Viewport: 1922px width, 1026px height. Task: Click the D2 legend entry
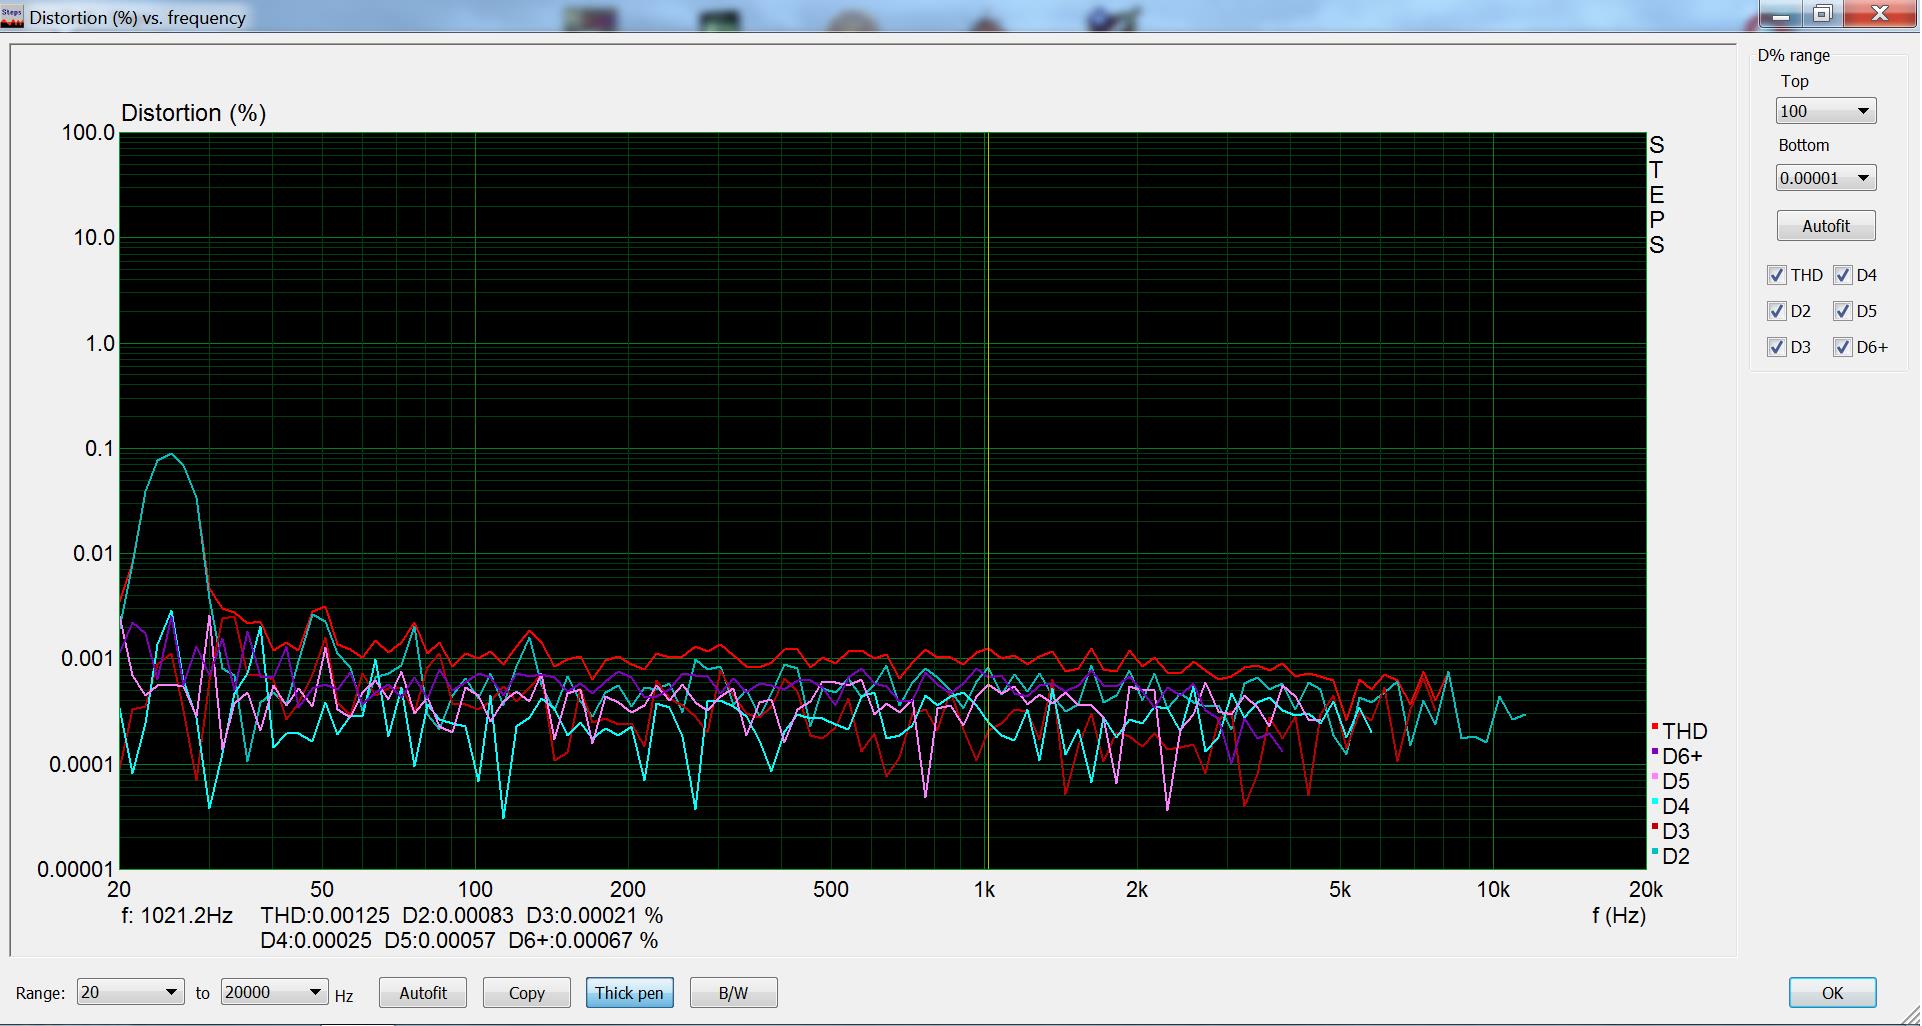point(1671,856)
